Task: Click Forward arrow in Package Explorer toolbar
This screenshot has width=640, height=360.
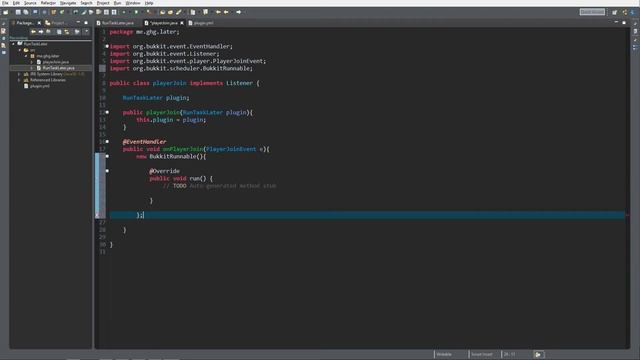Action: click(x=41, y=31)
